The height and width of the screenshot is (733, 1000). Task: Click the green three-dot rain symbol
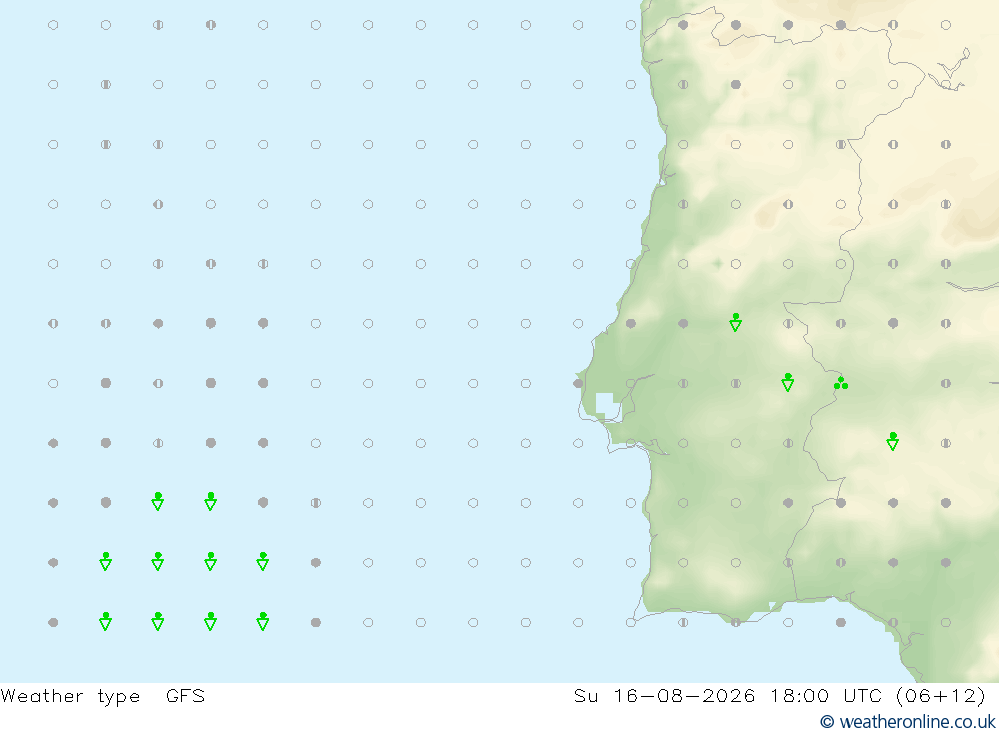(841, 383)
